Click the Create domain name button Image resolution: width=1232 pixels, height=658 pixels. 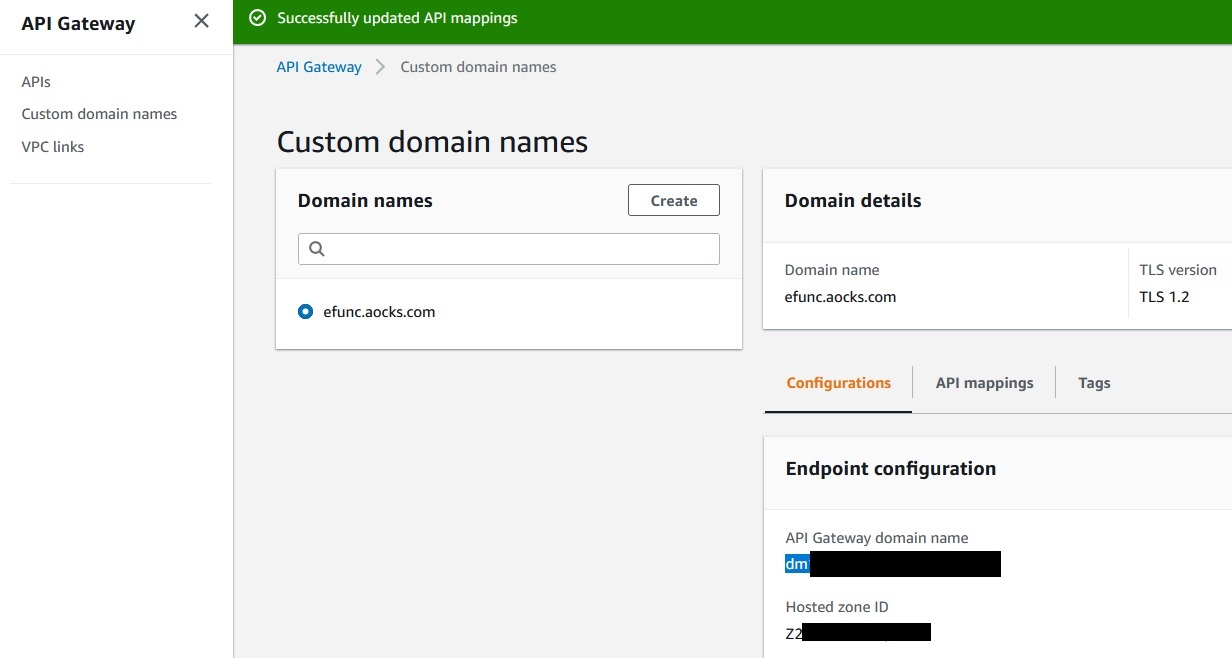click(674, 200)
